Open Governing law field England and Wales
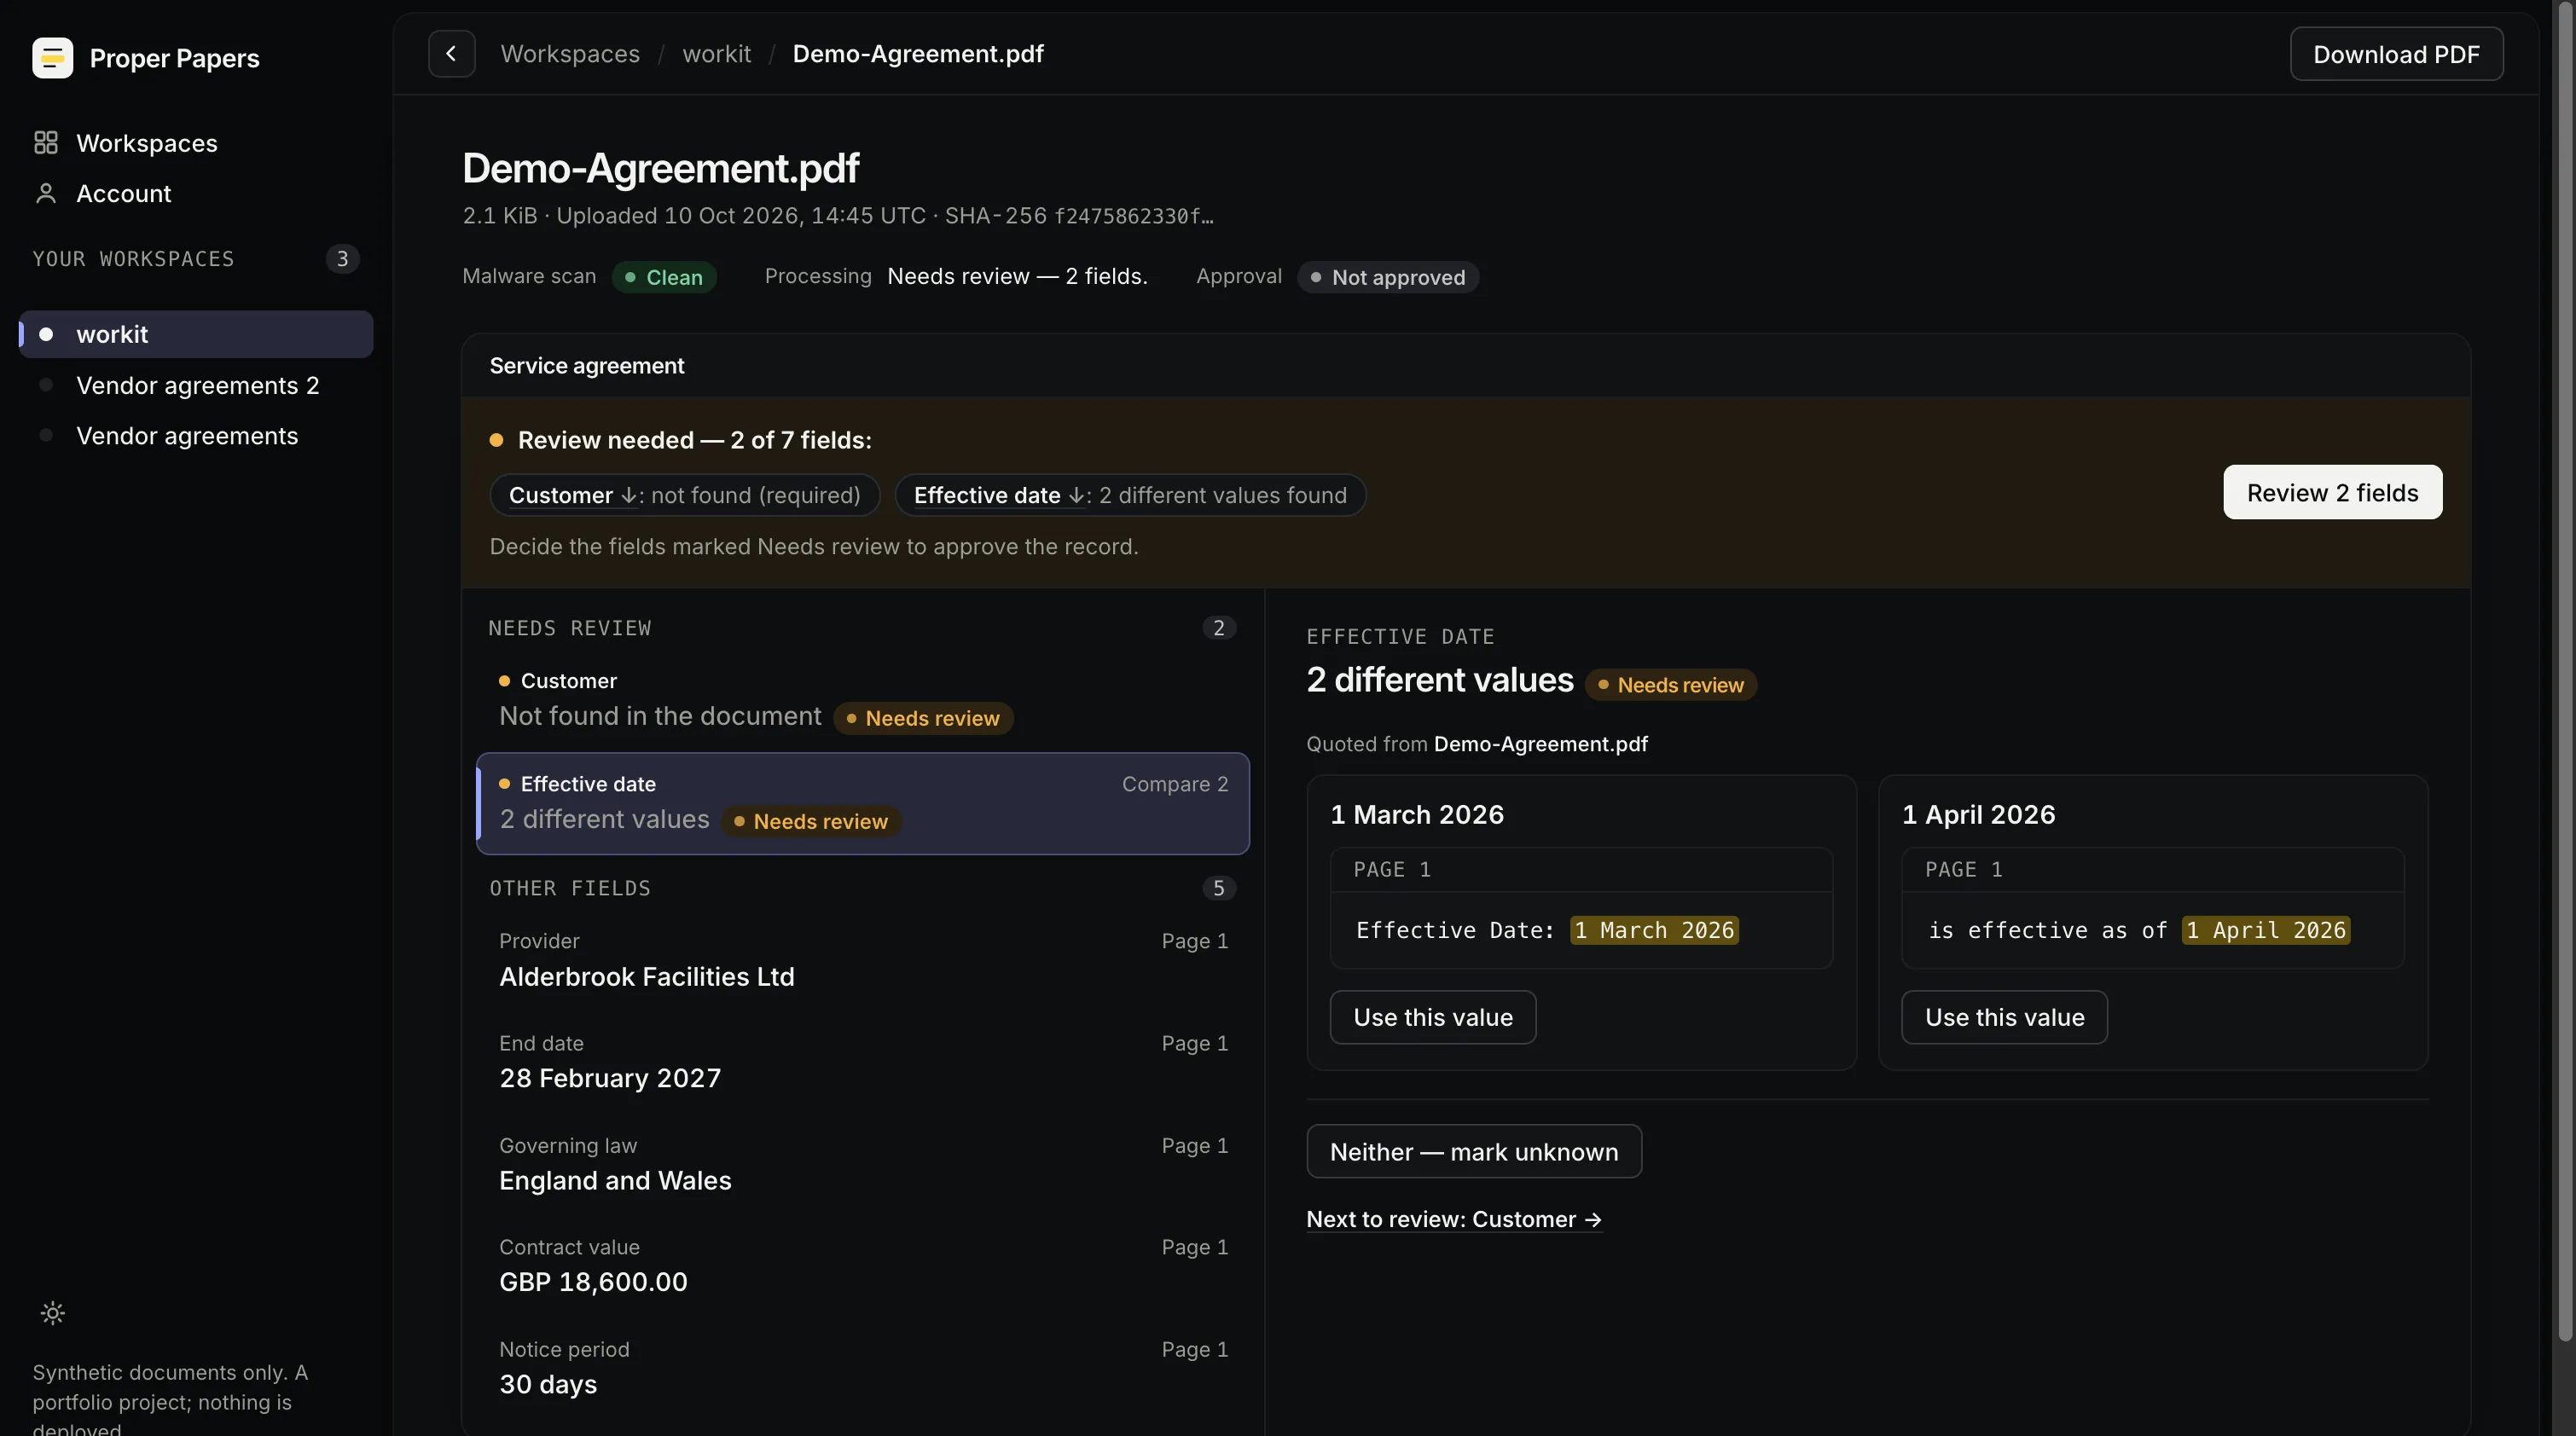2576x1436 pixels. (863, 1164)
